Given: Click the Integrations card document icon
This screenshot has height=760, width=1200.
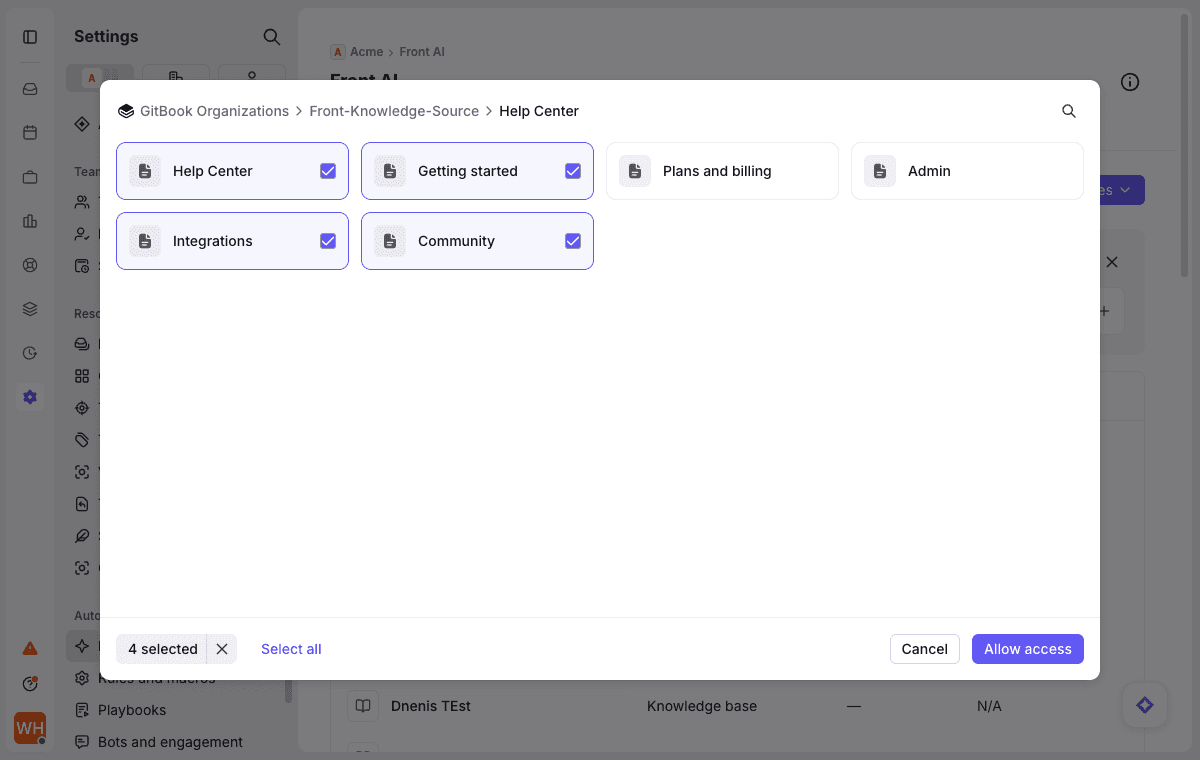Looking at the screenshot, I should [145, 241].
